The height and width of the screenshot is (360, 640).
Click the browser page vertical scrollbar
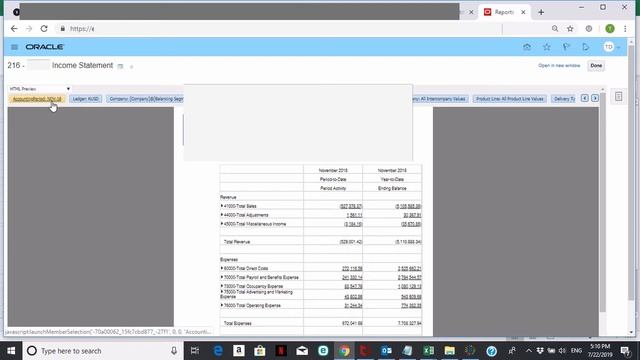631,173
